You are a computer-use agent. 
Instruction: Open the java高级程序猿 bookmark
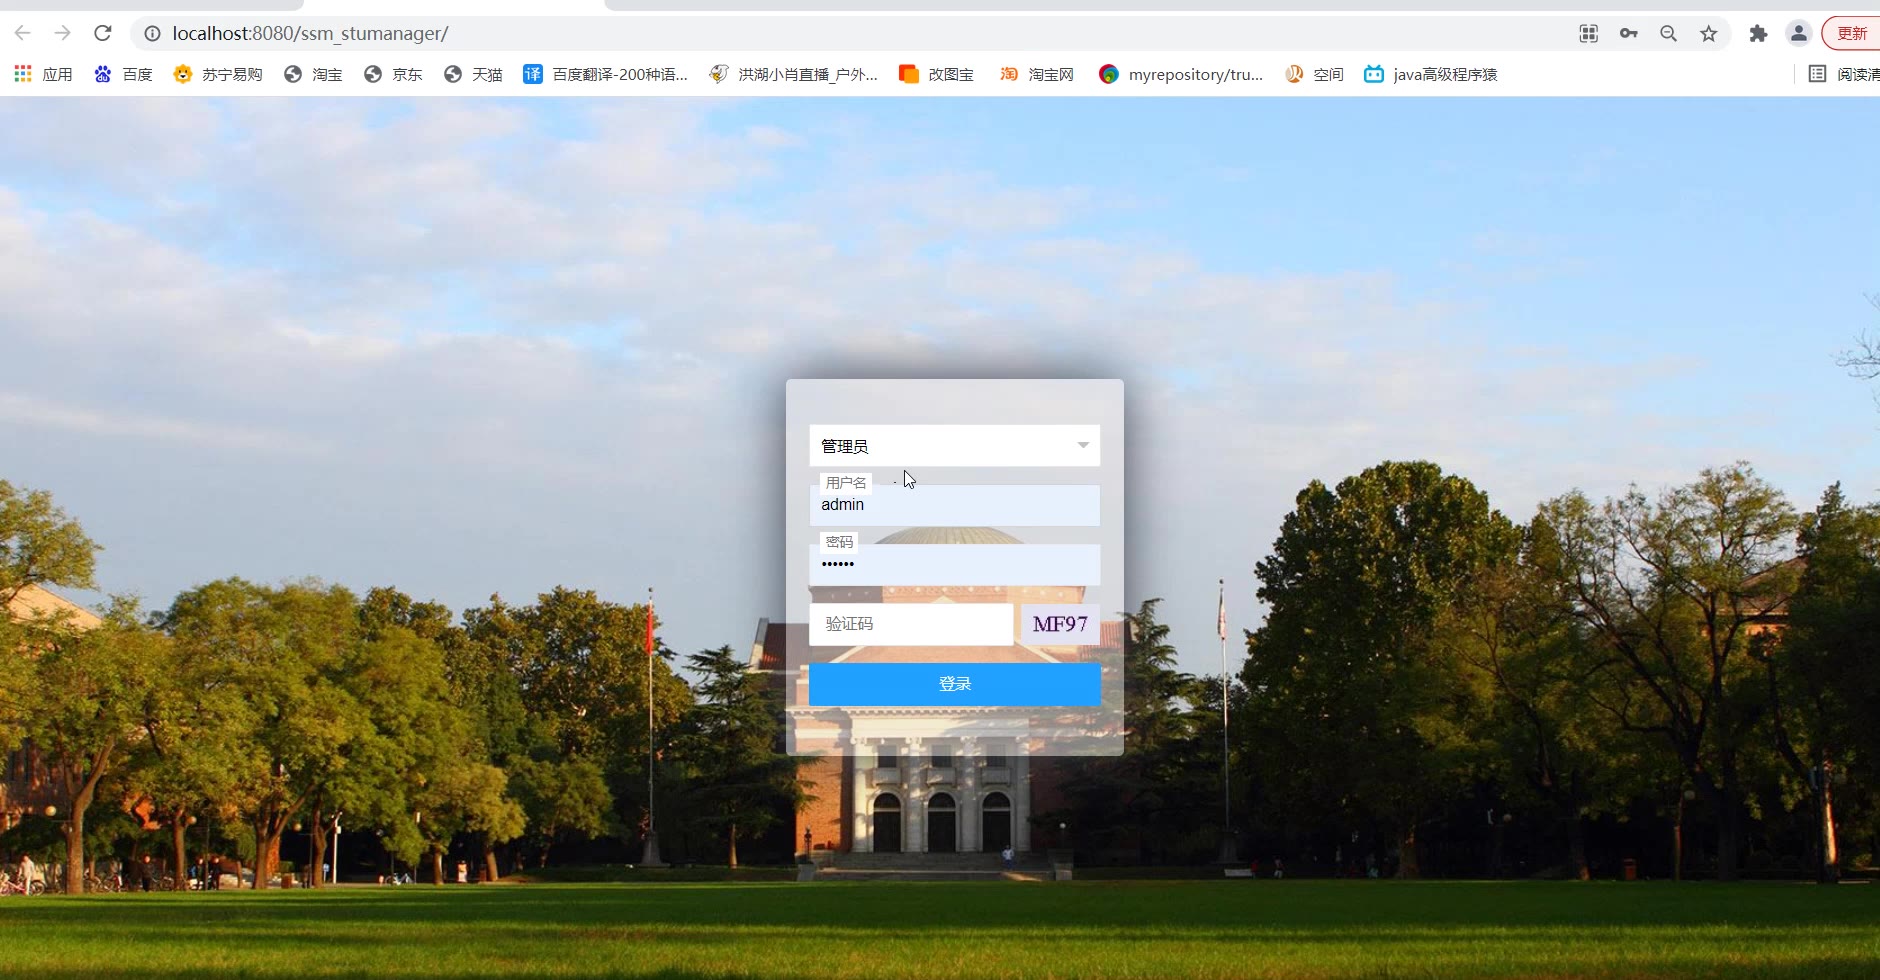(1430, 74)
